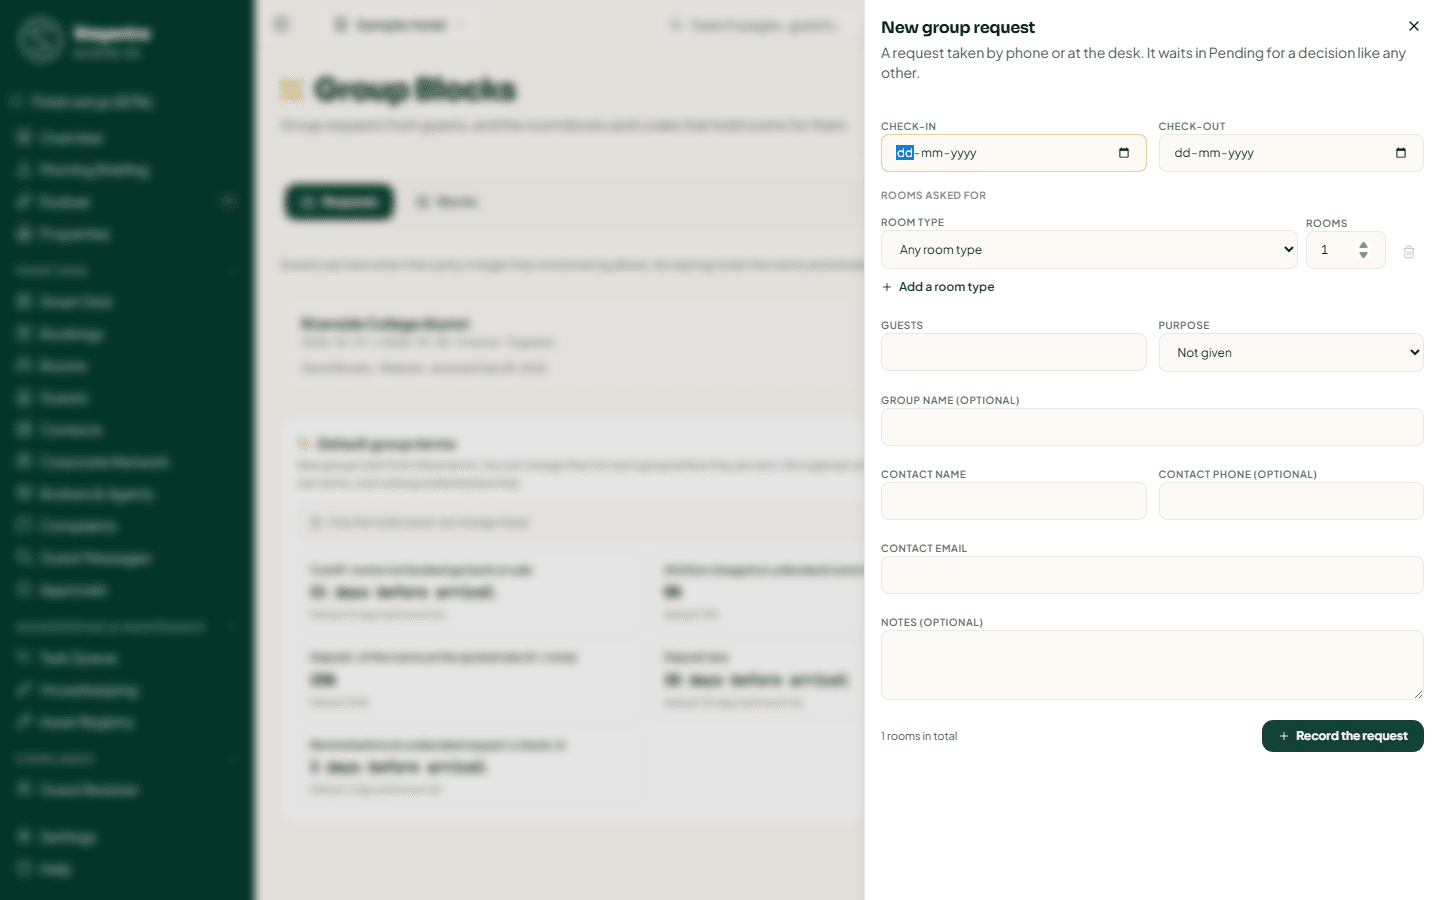Decrease the Rooms count with down arrow
The width and height of the screenshot is (1440, 900).
1363,255
